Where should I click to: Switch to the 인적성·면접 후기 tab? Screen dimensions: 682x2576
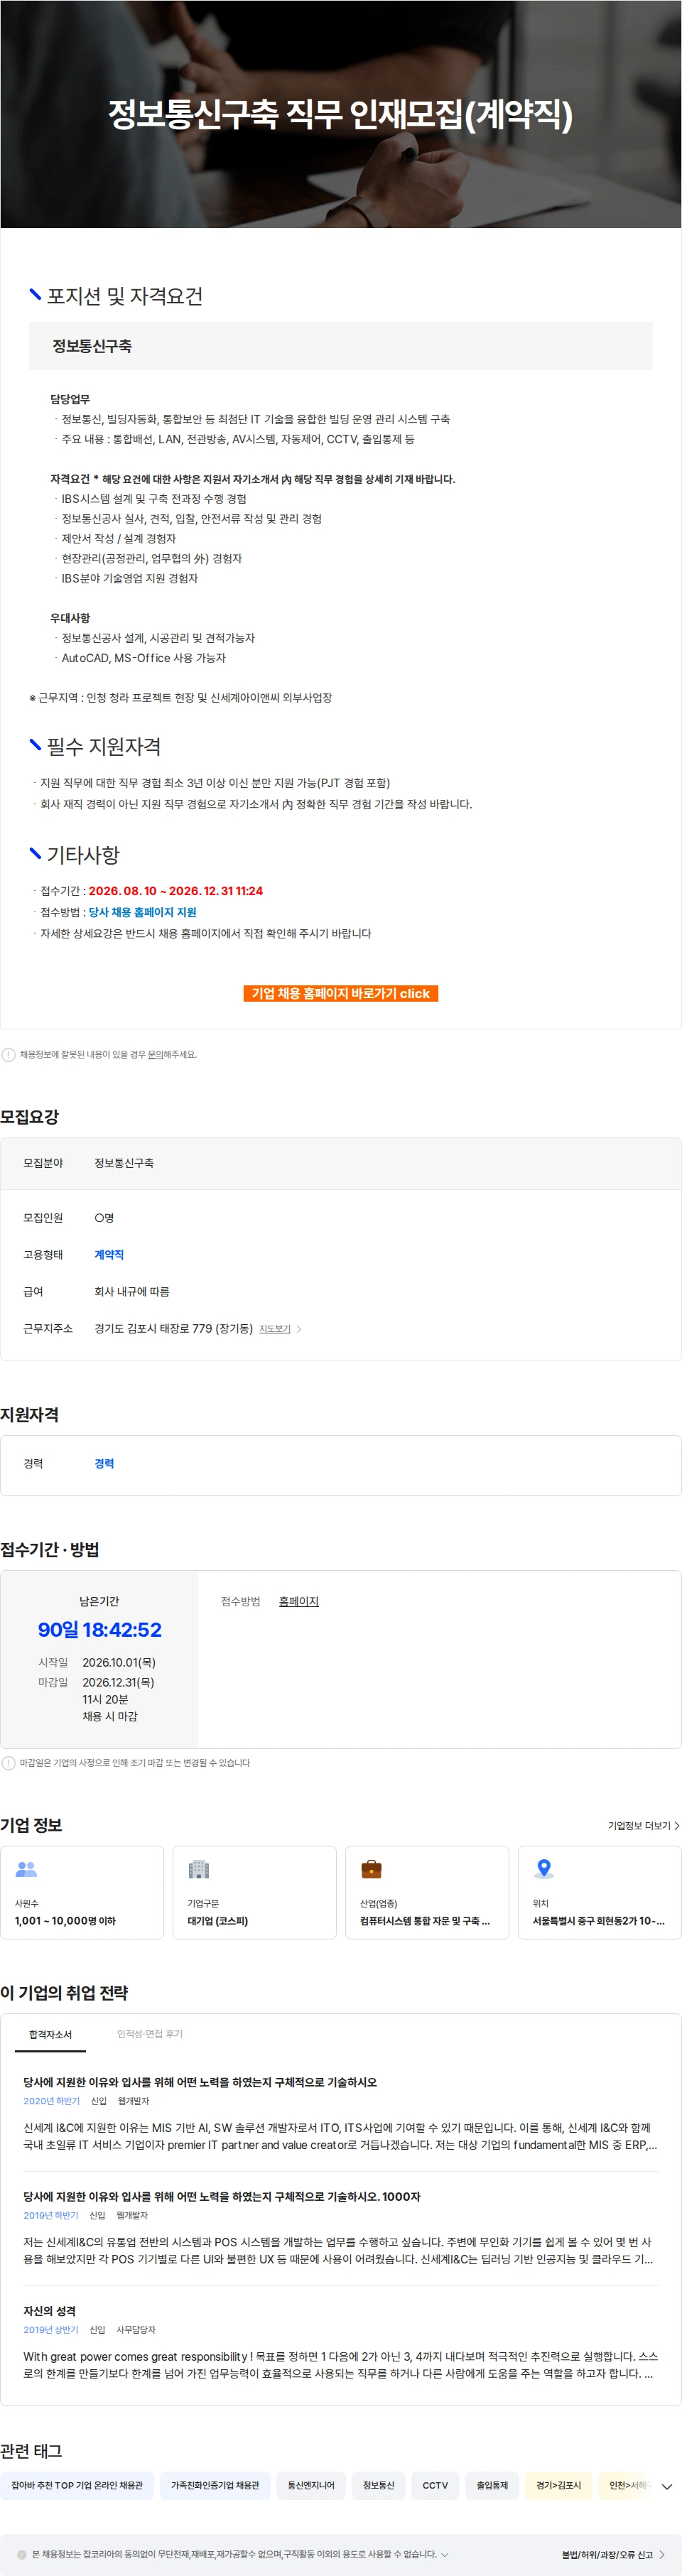click(150, 2034)
